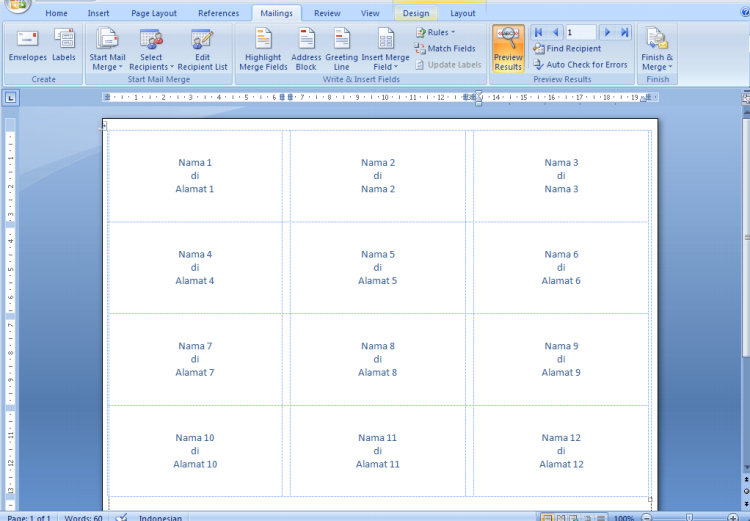Viewport: 750px width, 521px height.
Task: Insert a Greeting Line
Action: (342, 49)
